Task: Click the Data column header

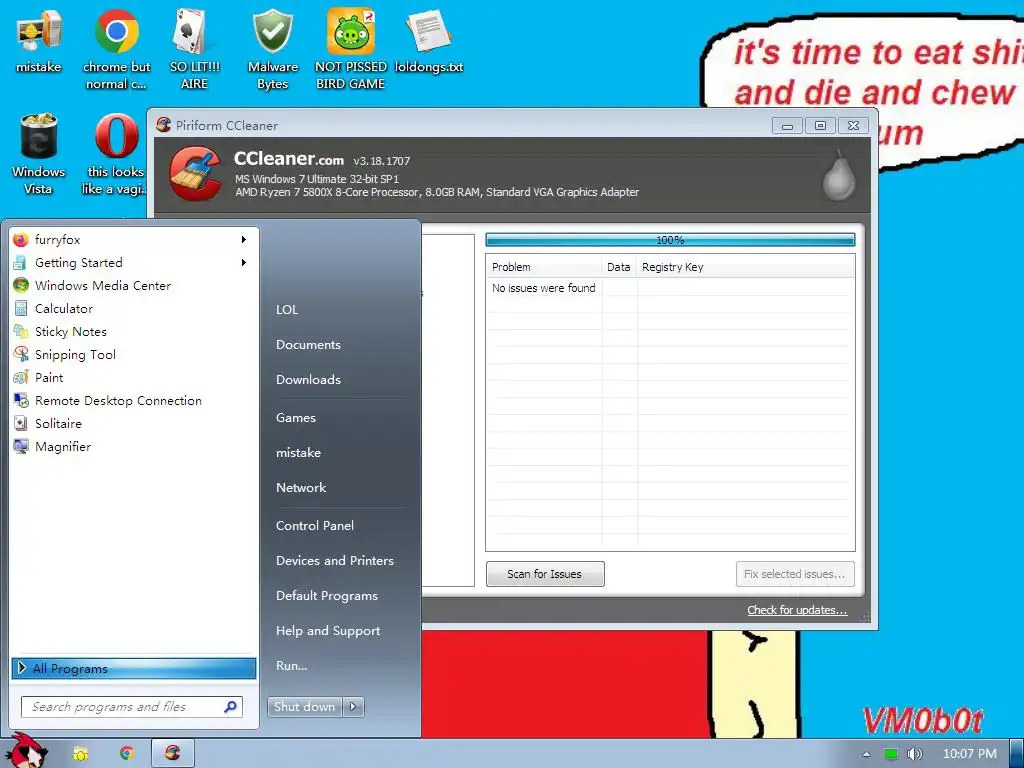Action: tap(618, 267)
